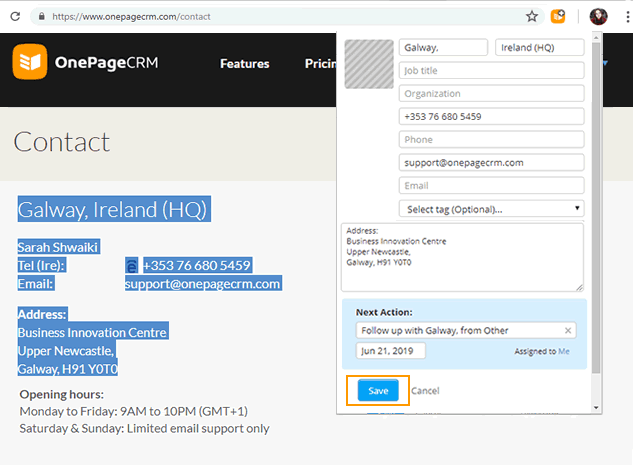Edit the Follow up with Galway next action field

[x=465, y=331]
